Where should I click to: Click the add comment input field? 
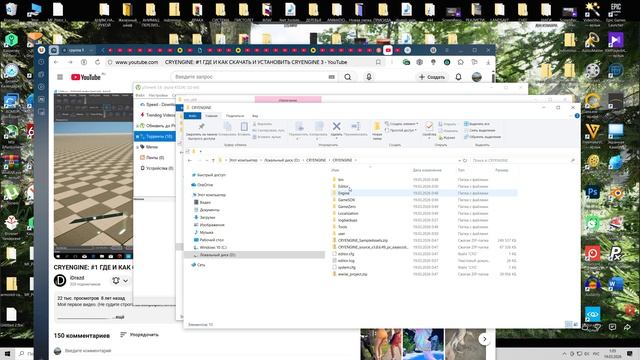coord(88,351)
